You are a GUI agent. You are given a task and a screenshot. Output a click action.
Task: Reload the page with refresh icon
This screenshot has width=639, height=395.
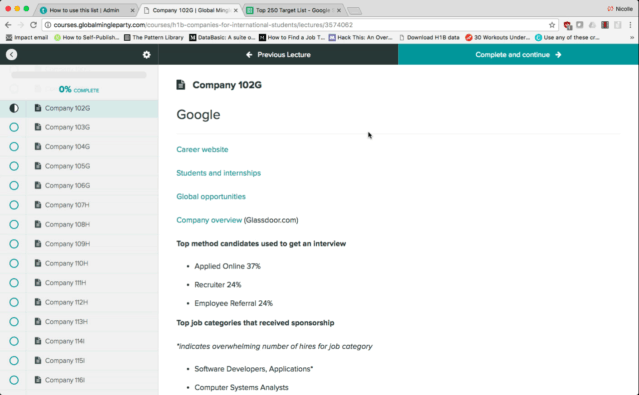(33, 25)
